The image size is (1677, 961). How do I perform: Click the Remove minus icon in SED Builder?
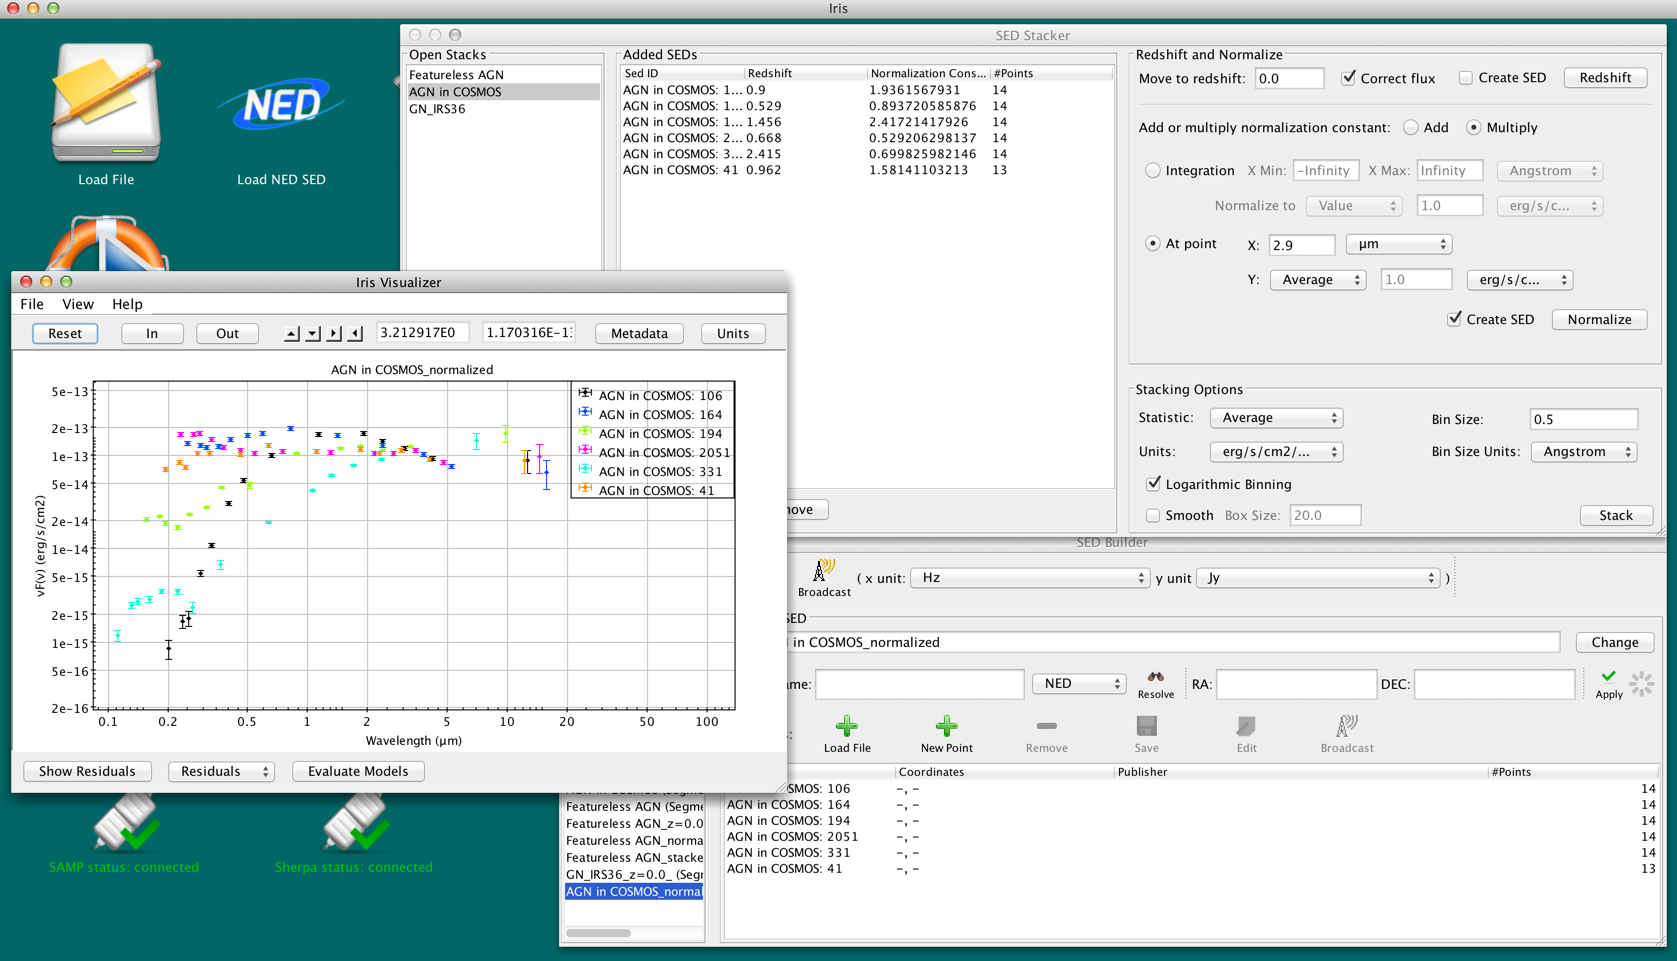(1046, 726)
